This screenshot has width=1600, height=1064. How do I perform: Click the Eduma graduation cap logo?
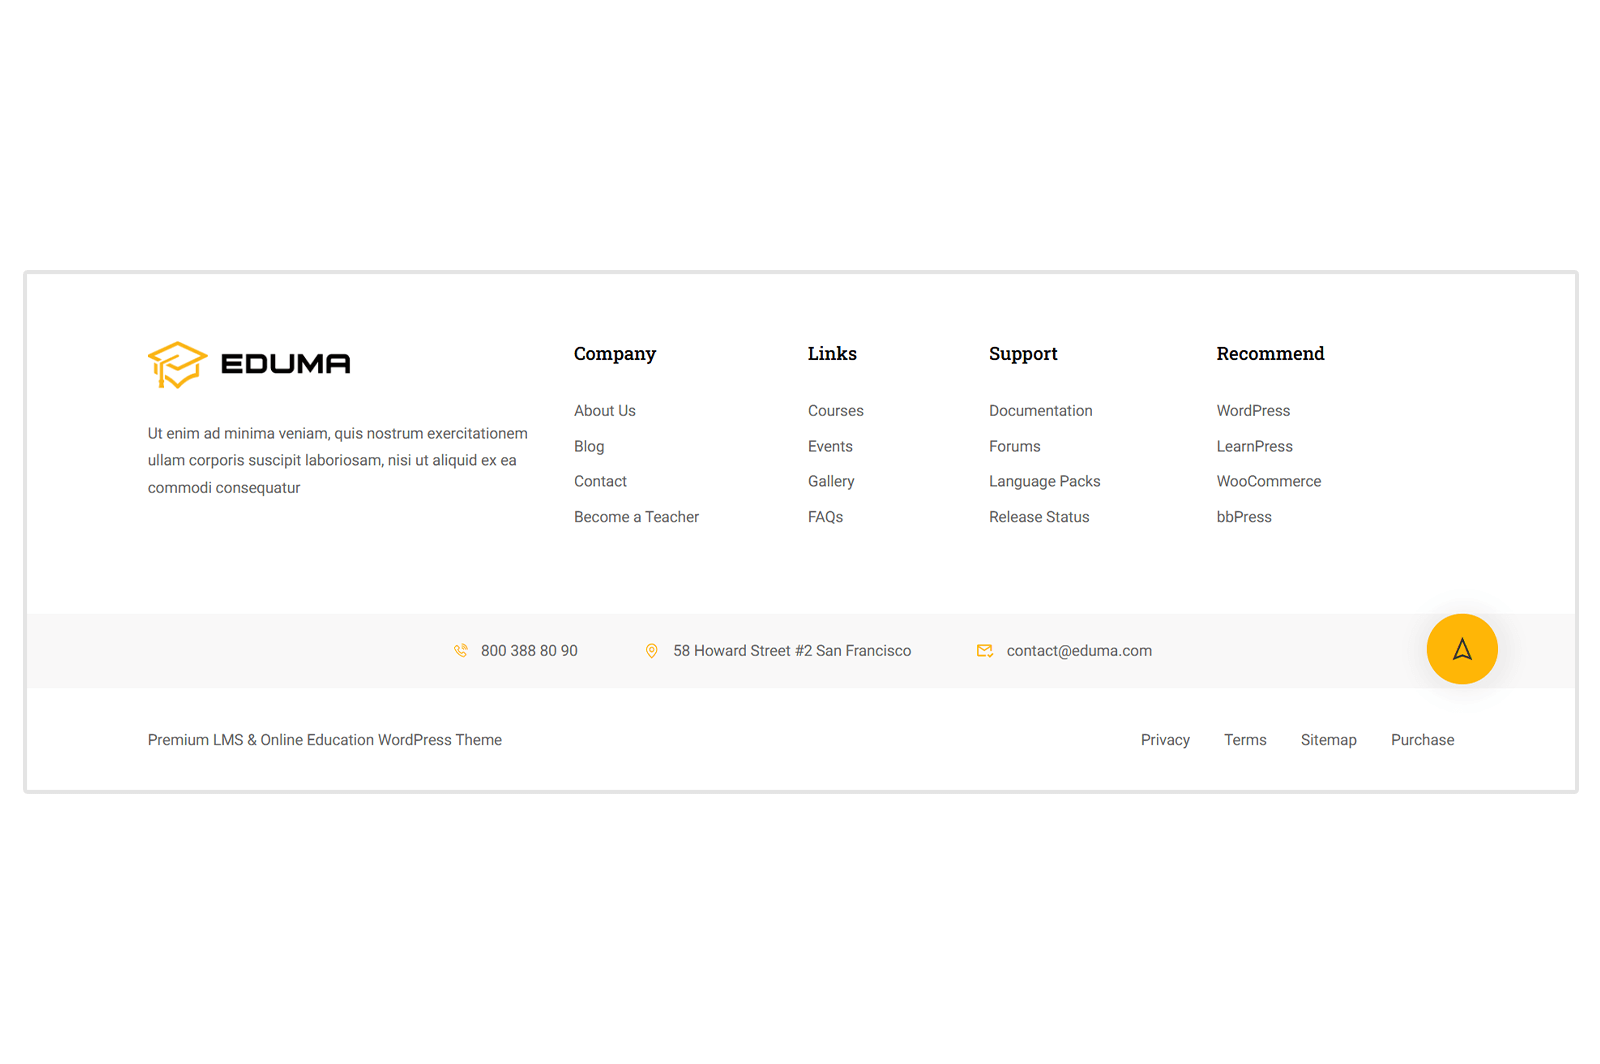(178, 365)
